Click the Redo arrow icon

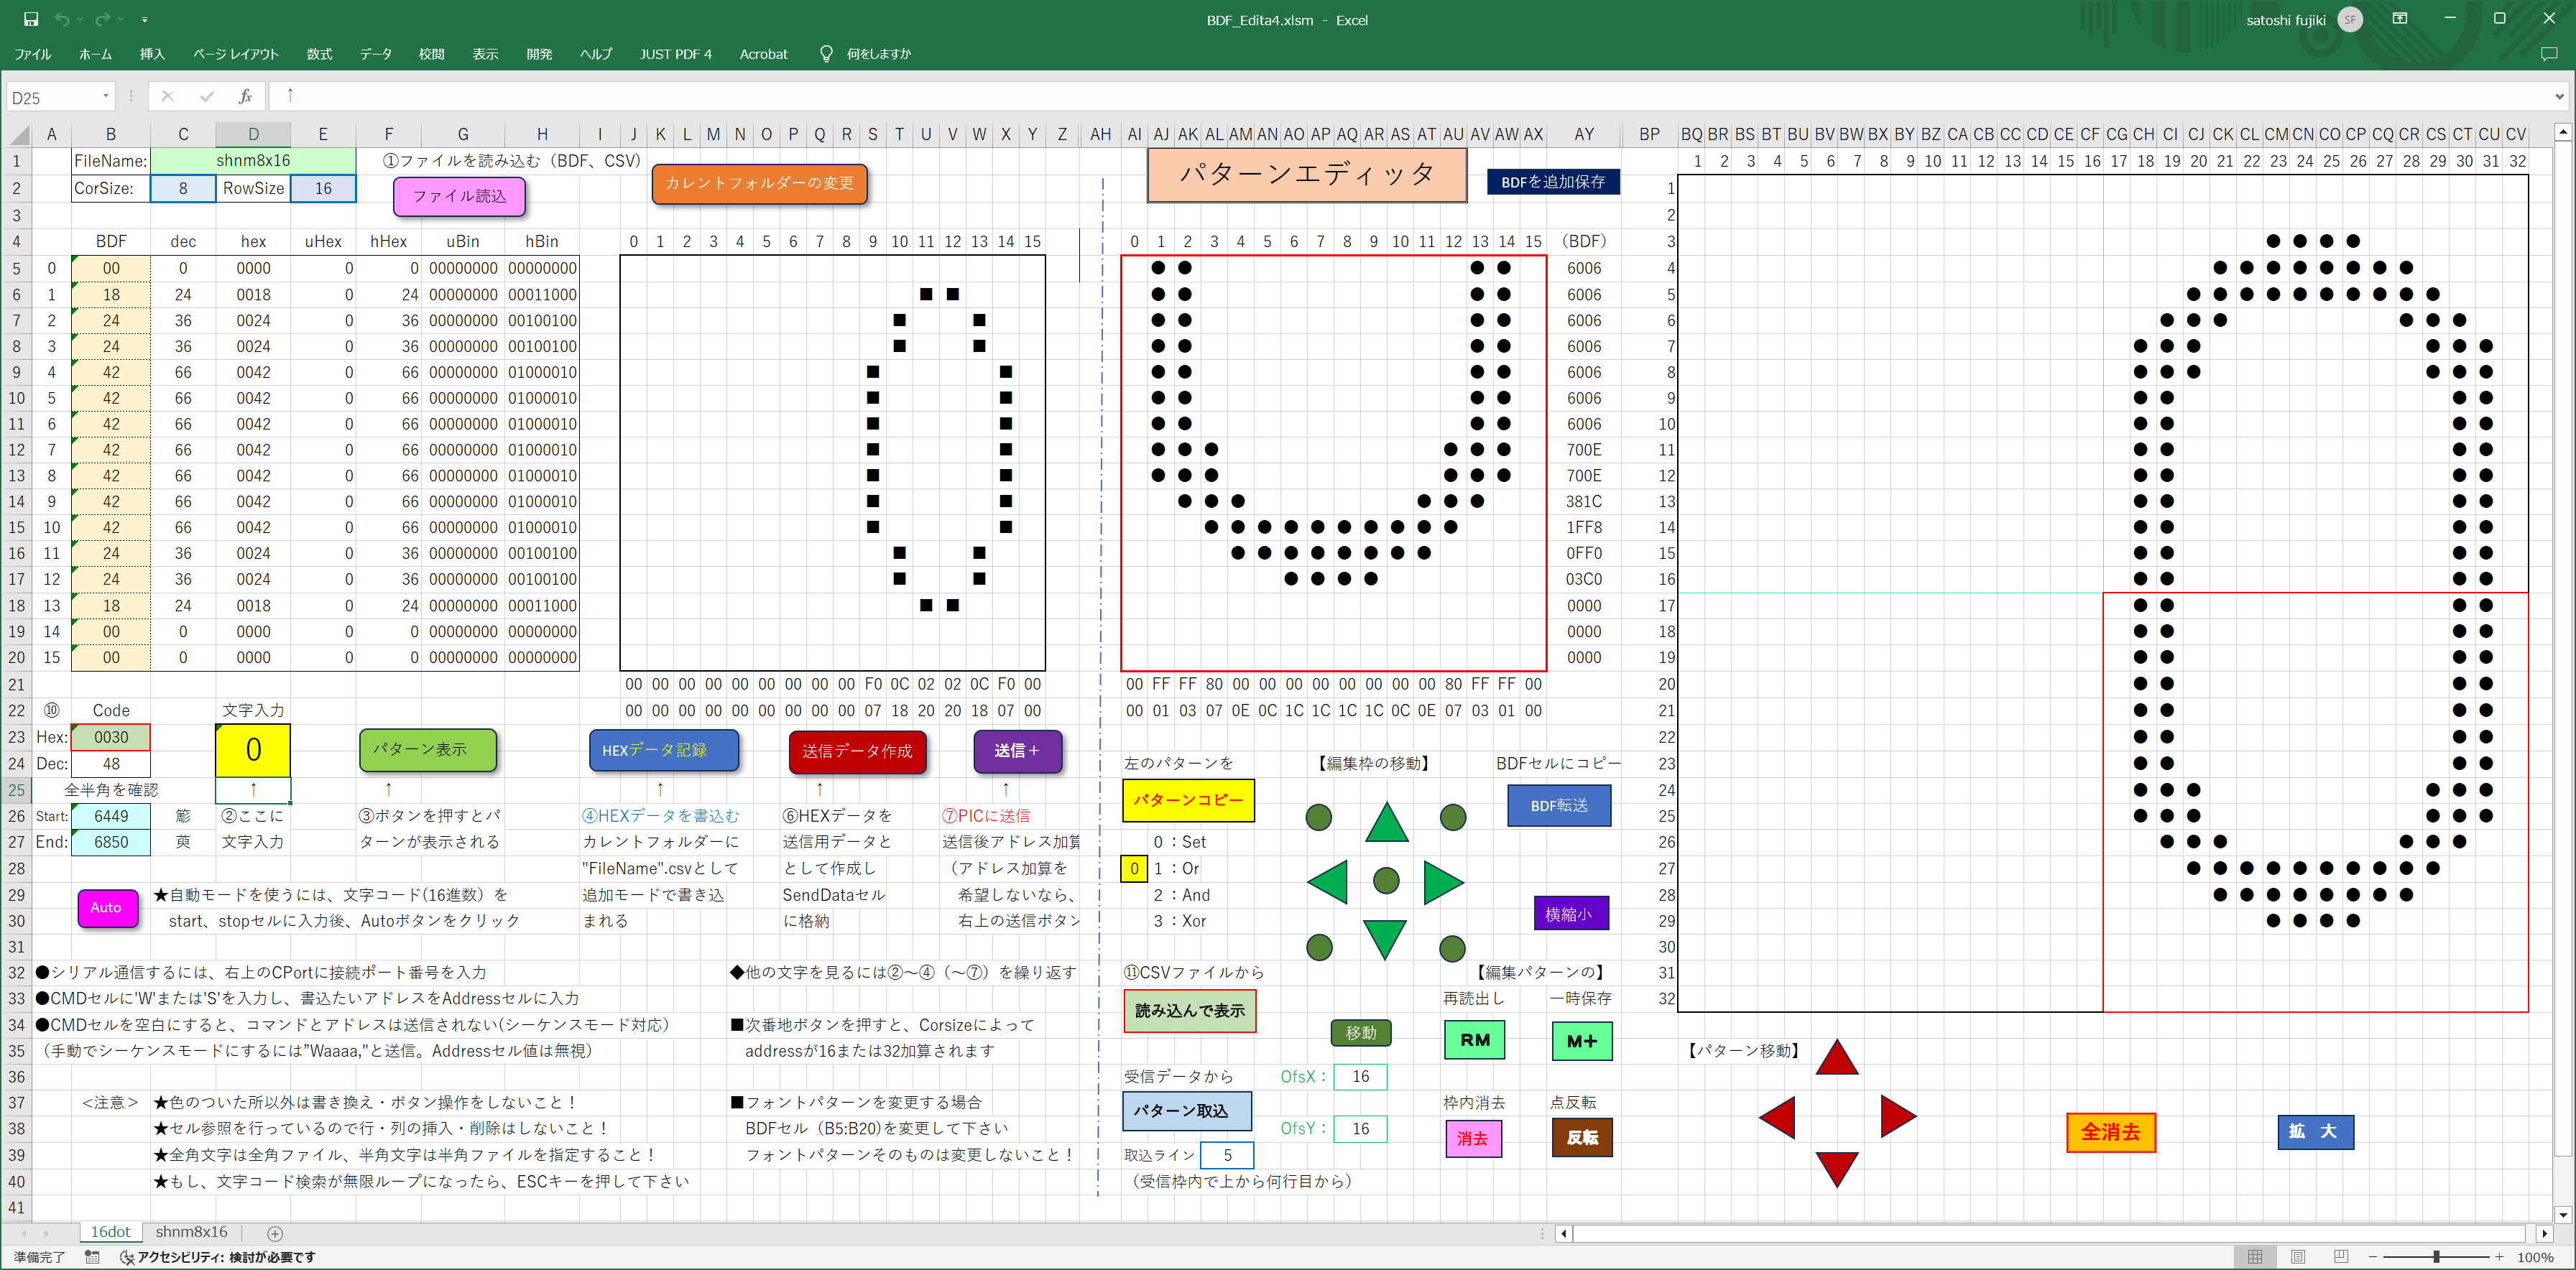(103, 19)
